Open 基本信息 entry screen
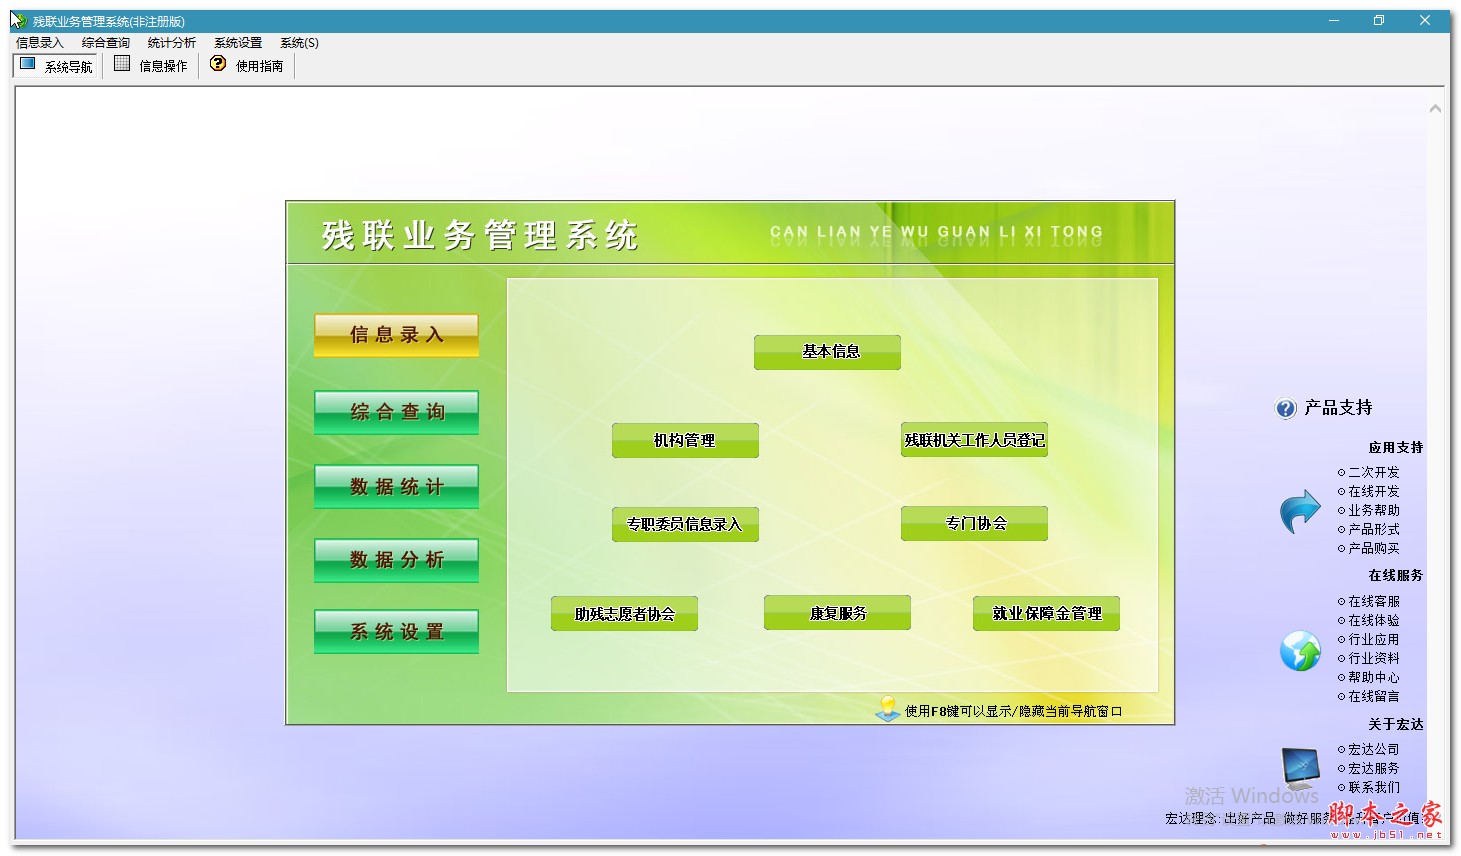 [x=827, y=352]
